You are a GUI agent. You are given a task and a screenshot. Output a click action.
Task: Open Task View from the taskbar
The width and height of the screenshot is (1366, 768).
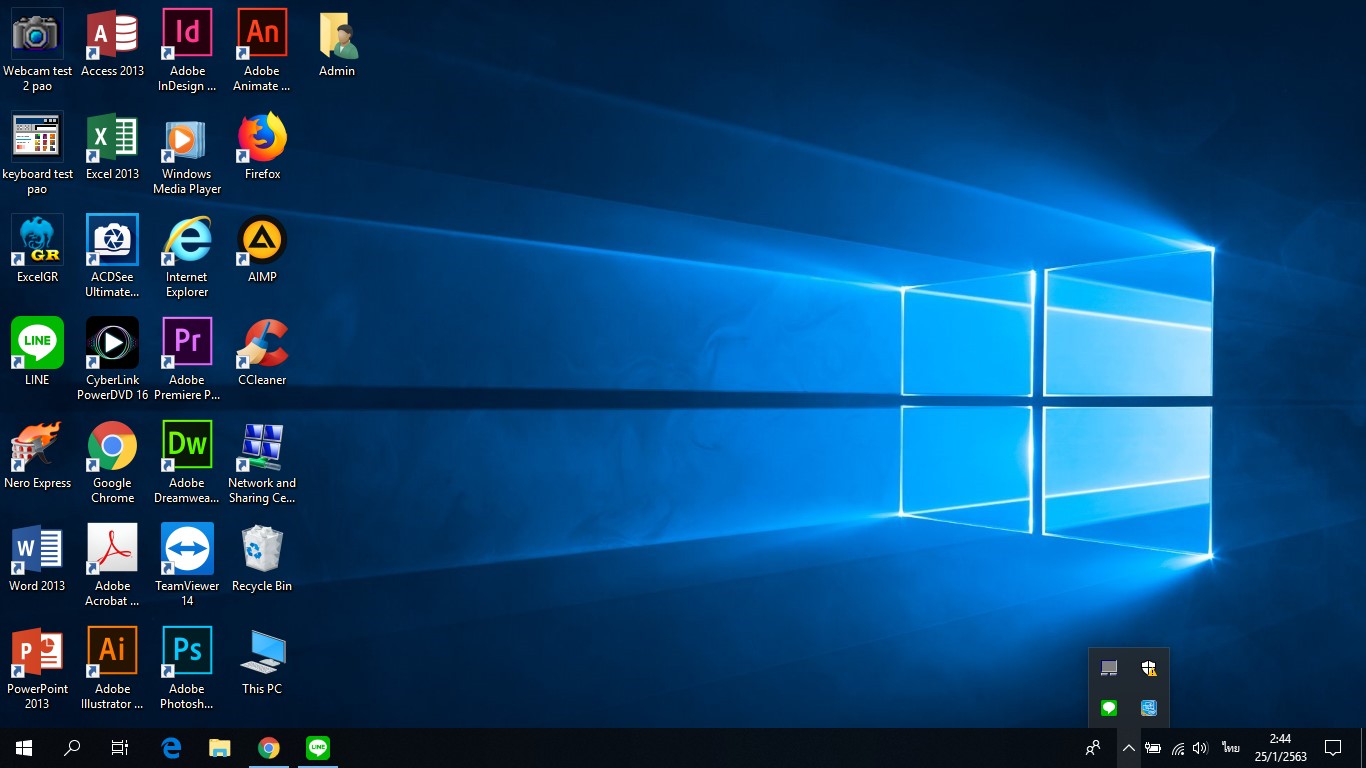click(x=120, y=748)
